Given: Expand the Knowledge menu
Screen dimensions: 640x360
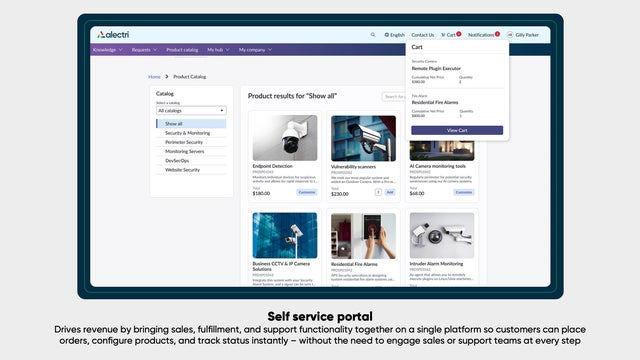Looking at the screenshot, I should 107,50.
